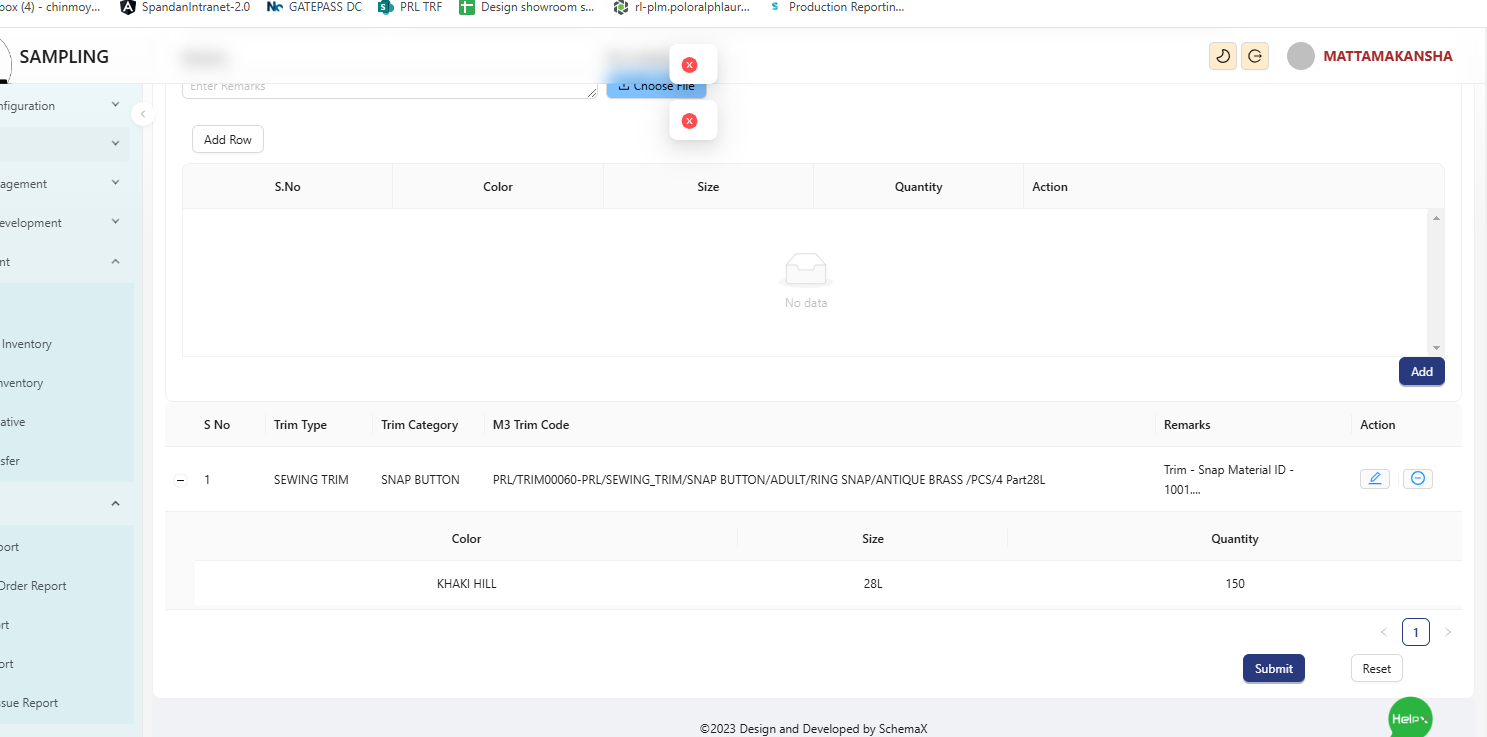Image resolution: width=1487 pixels, height=737 pixels.
Task: Remove the SNAP BUTTON row via the minus-circle icon
Action: pyautogui.click(x=1417, y=479)
